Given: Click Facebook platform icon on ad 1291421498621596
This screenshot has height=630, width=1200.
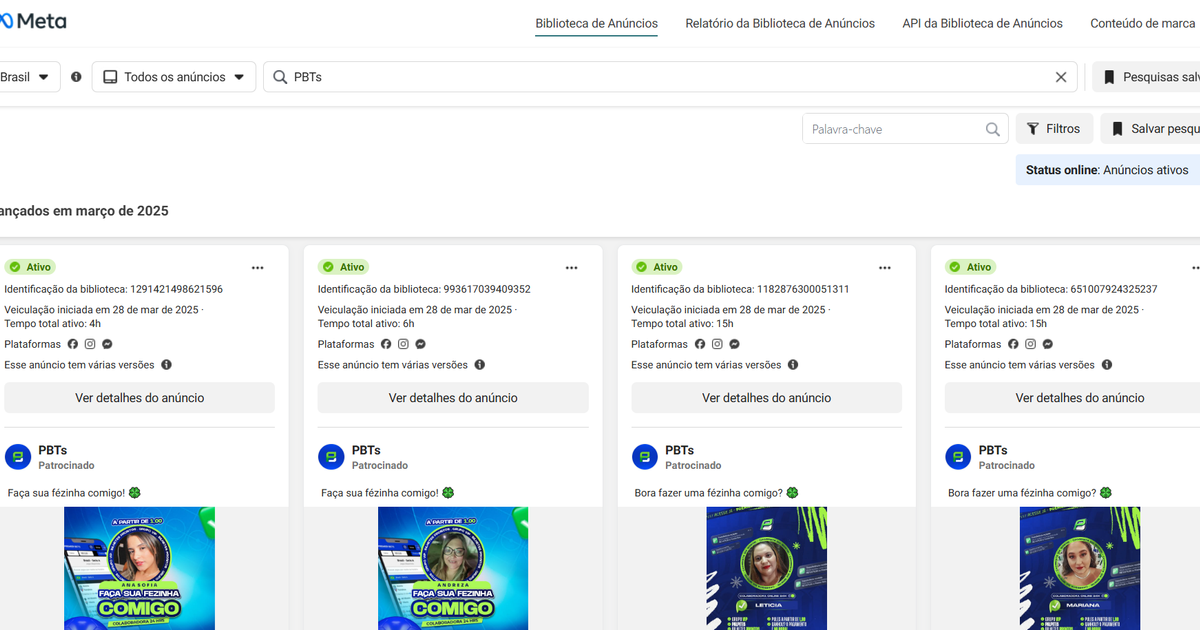Looking at the screenshot, I should click(x=72, y=344).
